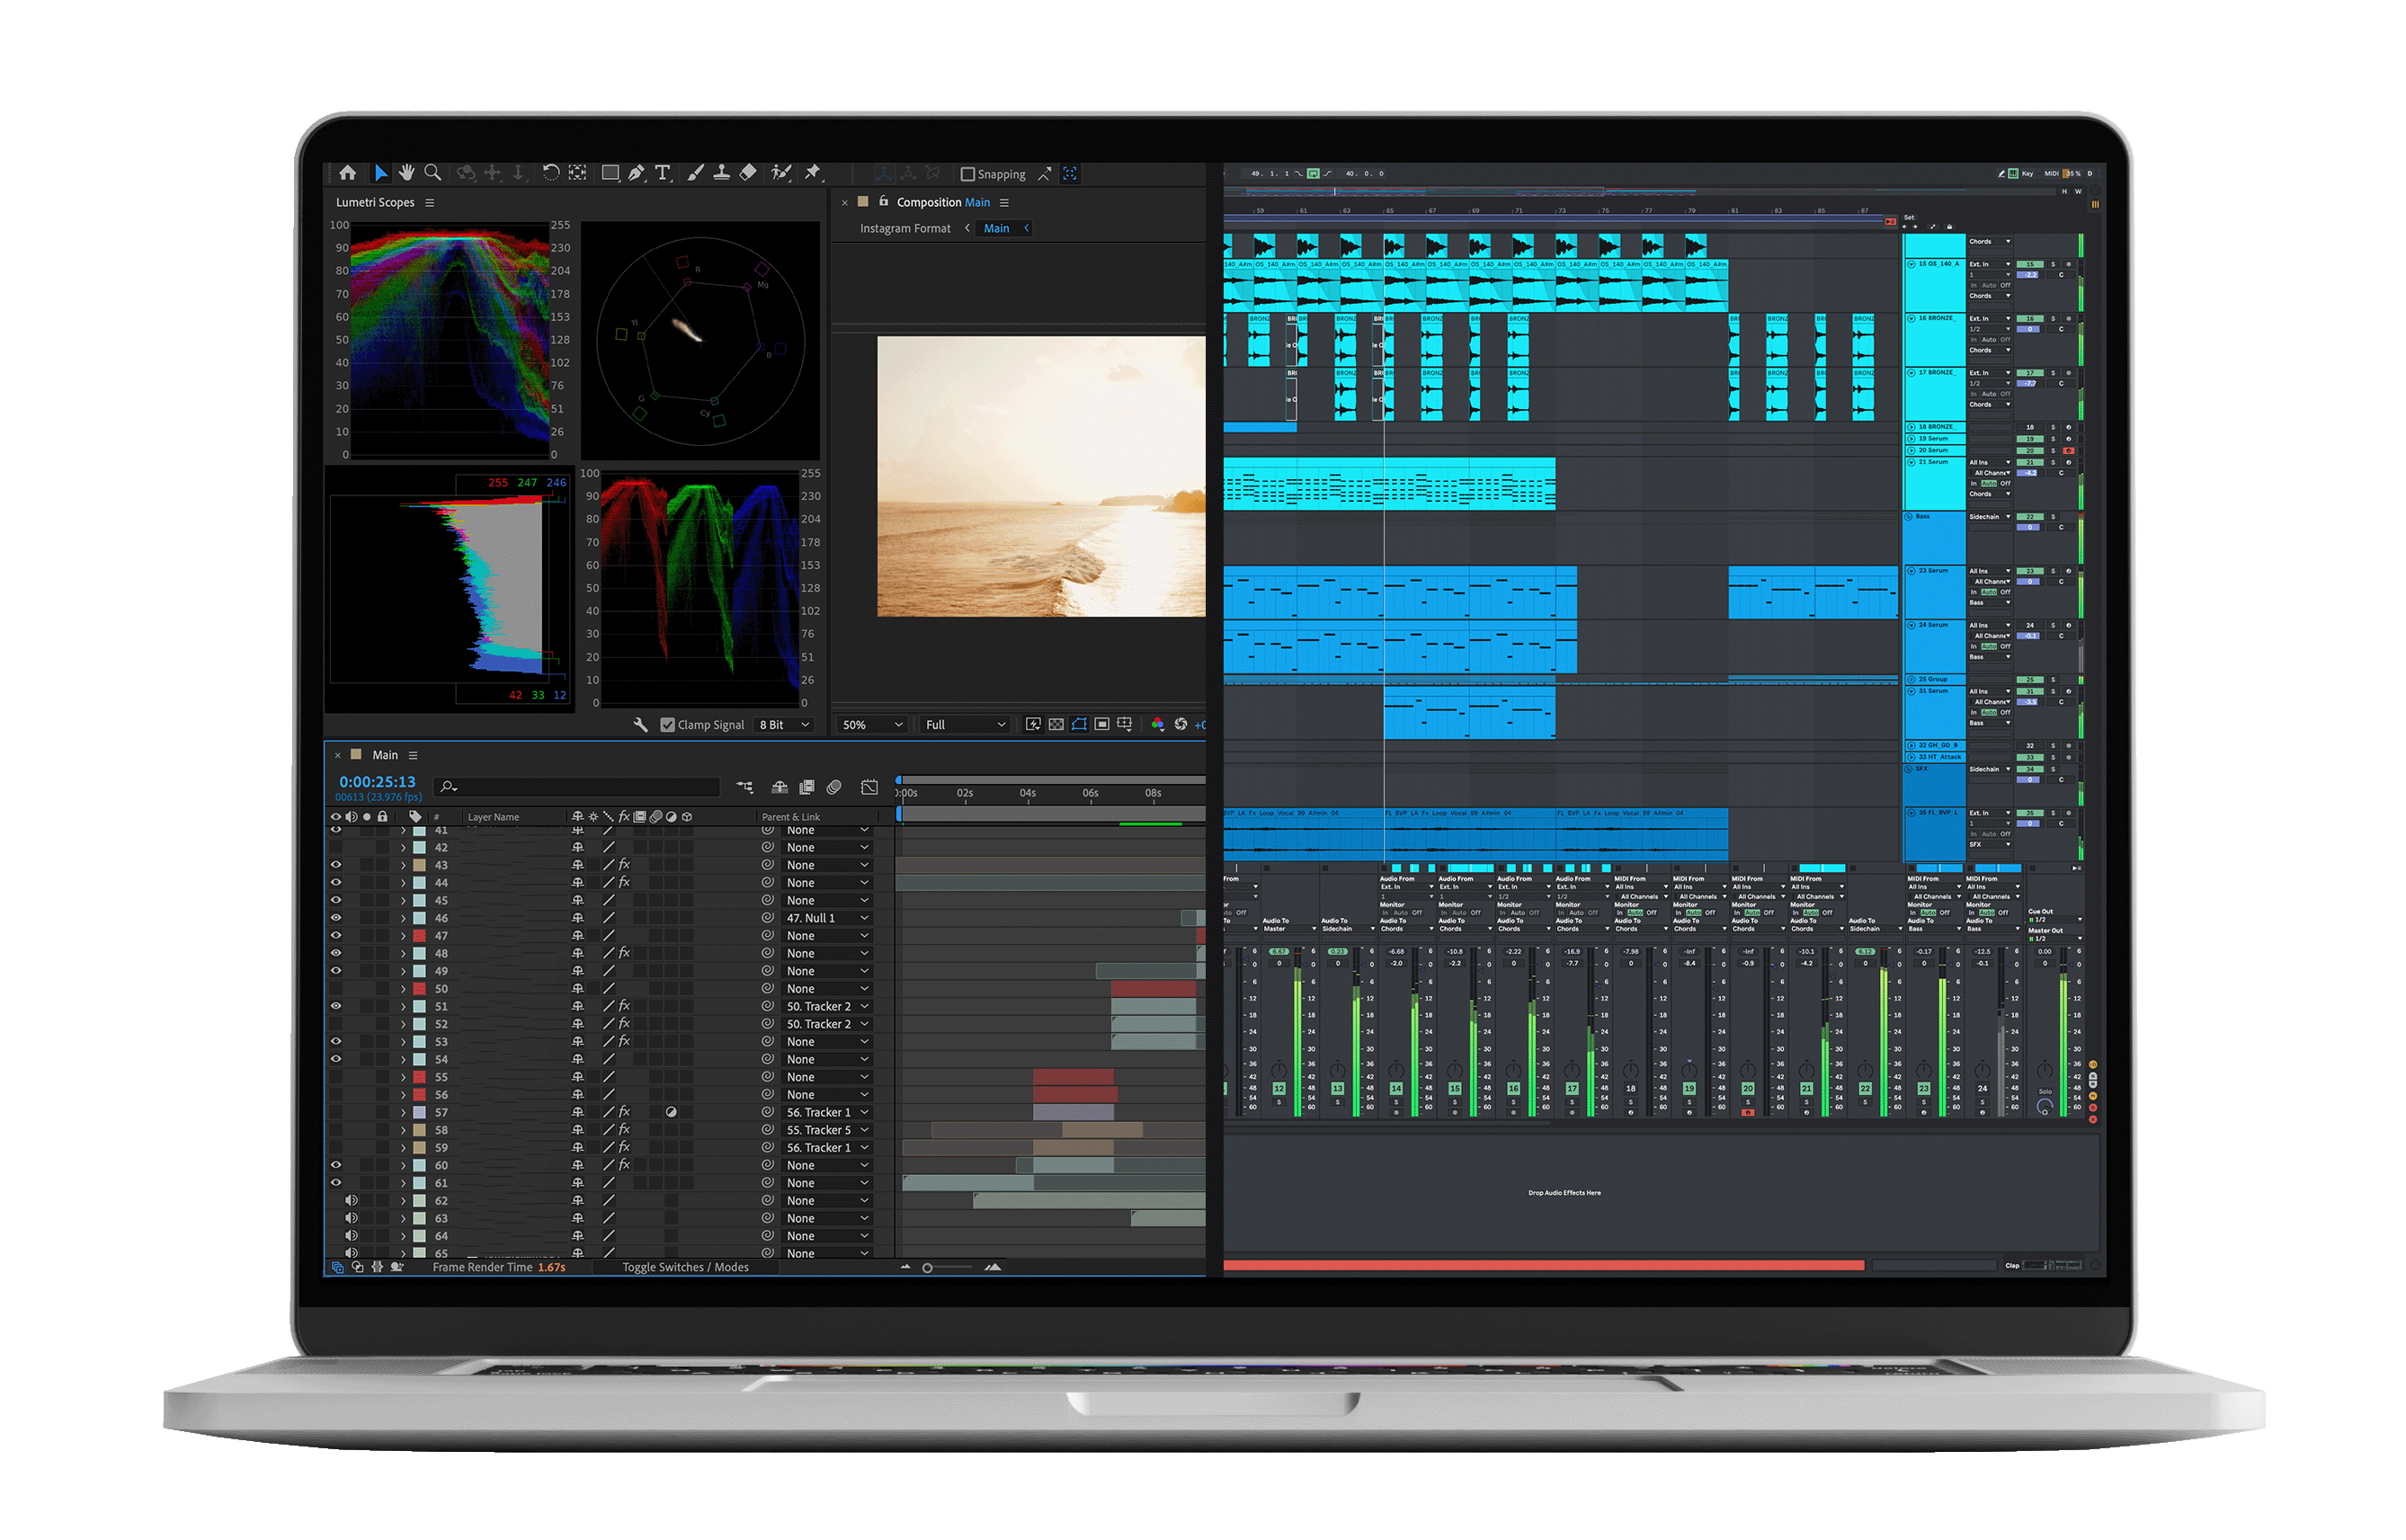
Task: Select the Hand tool
Action: click(406, 173)
